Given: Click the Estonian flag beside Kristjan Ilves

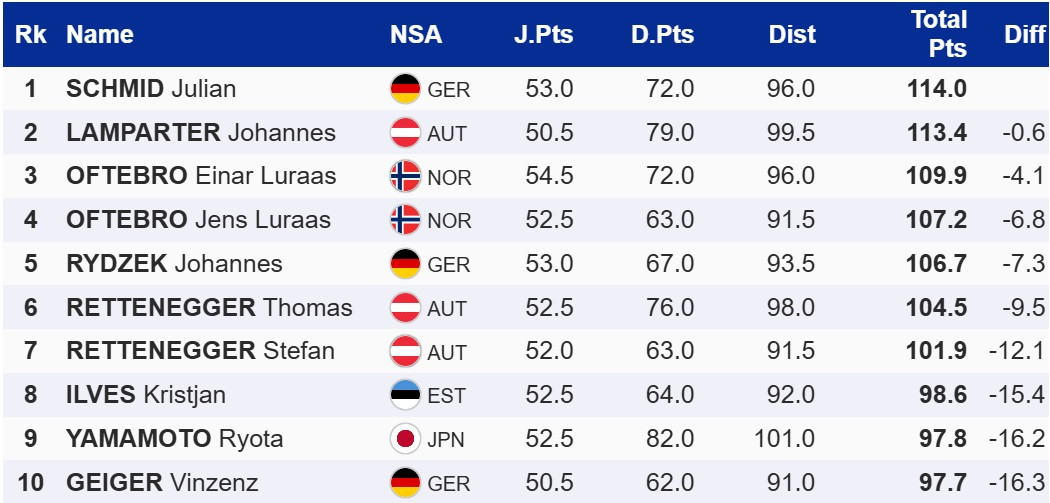Looking at the screenshot, I should tap(405, 395).
